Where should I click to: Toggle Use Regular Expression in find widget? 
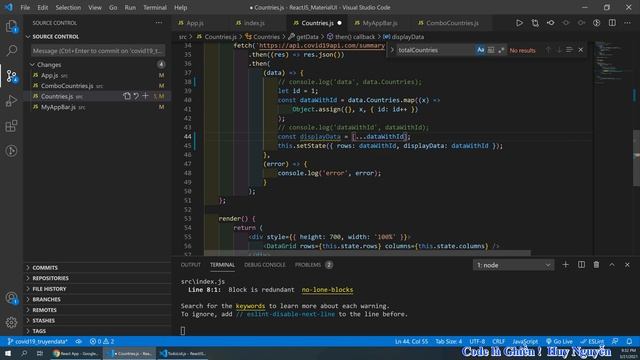[501, 50]
